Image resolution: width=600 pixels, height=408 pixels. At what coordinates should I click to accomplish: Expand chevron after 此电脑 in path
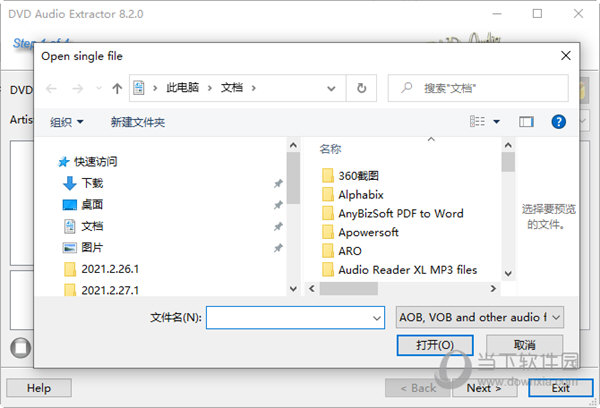tap(210, 88)
